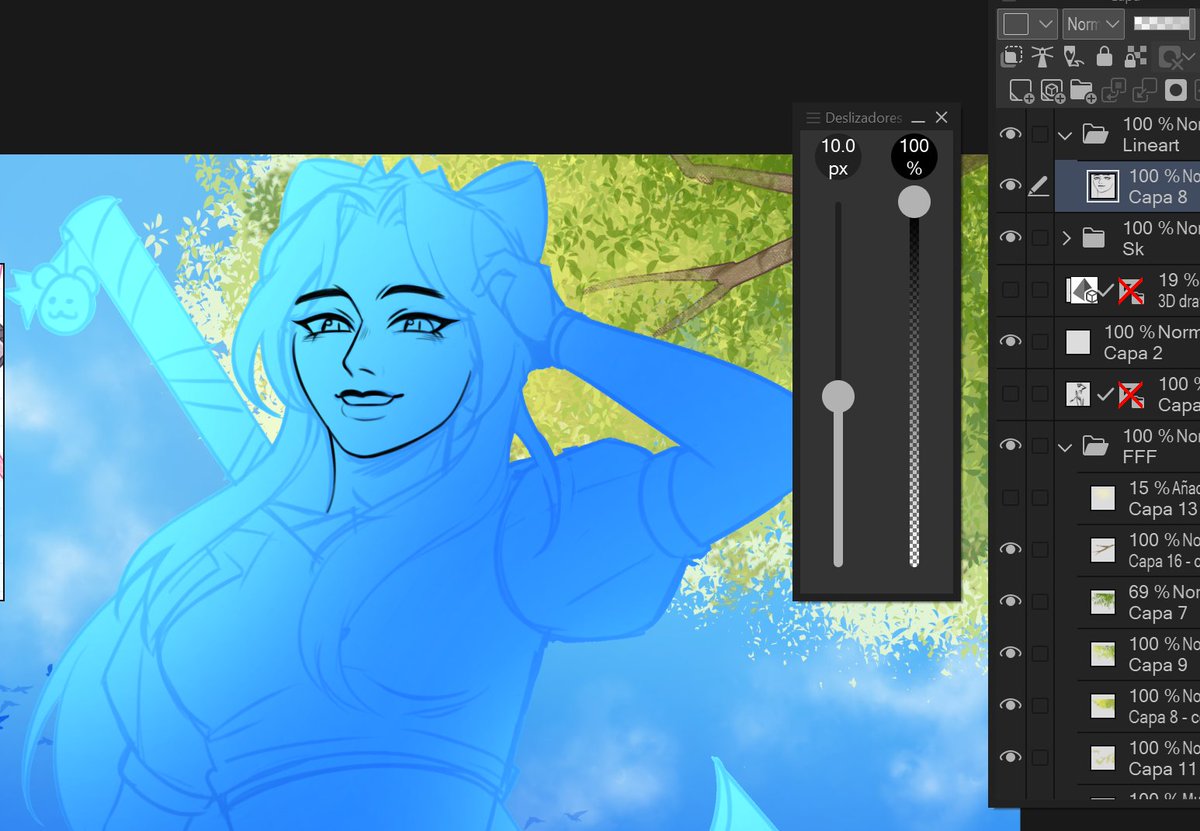This screenshot has height=831, width=1200.
Task: Click the 3D draft layer cube icon
Action: coord(1082,290)
